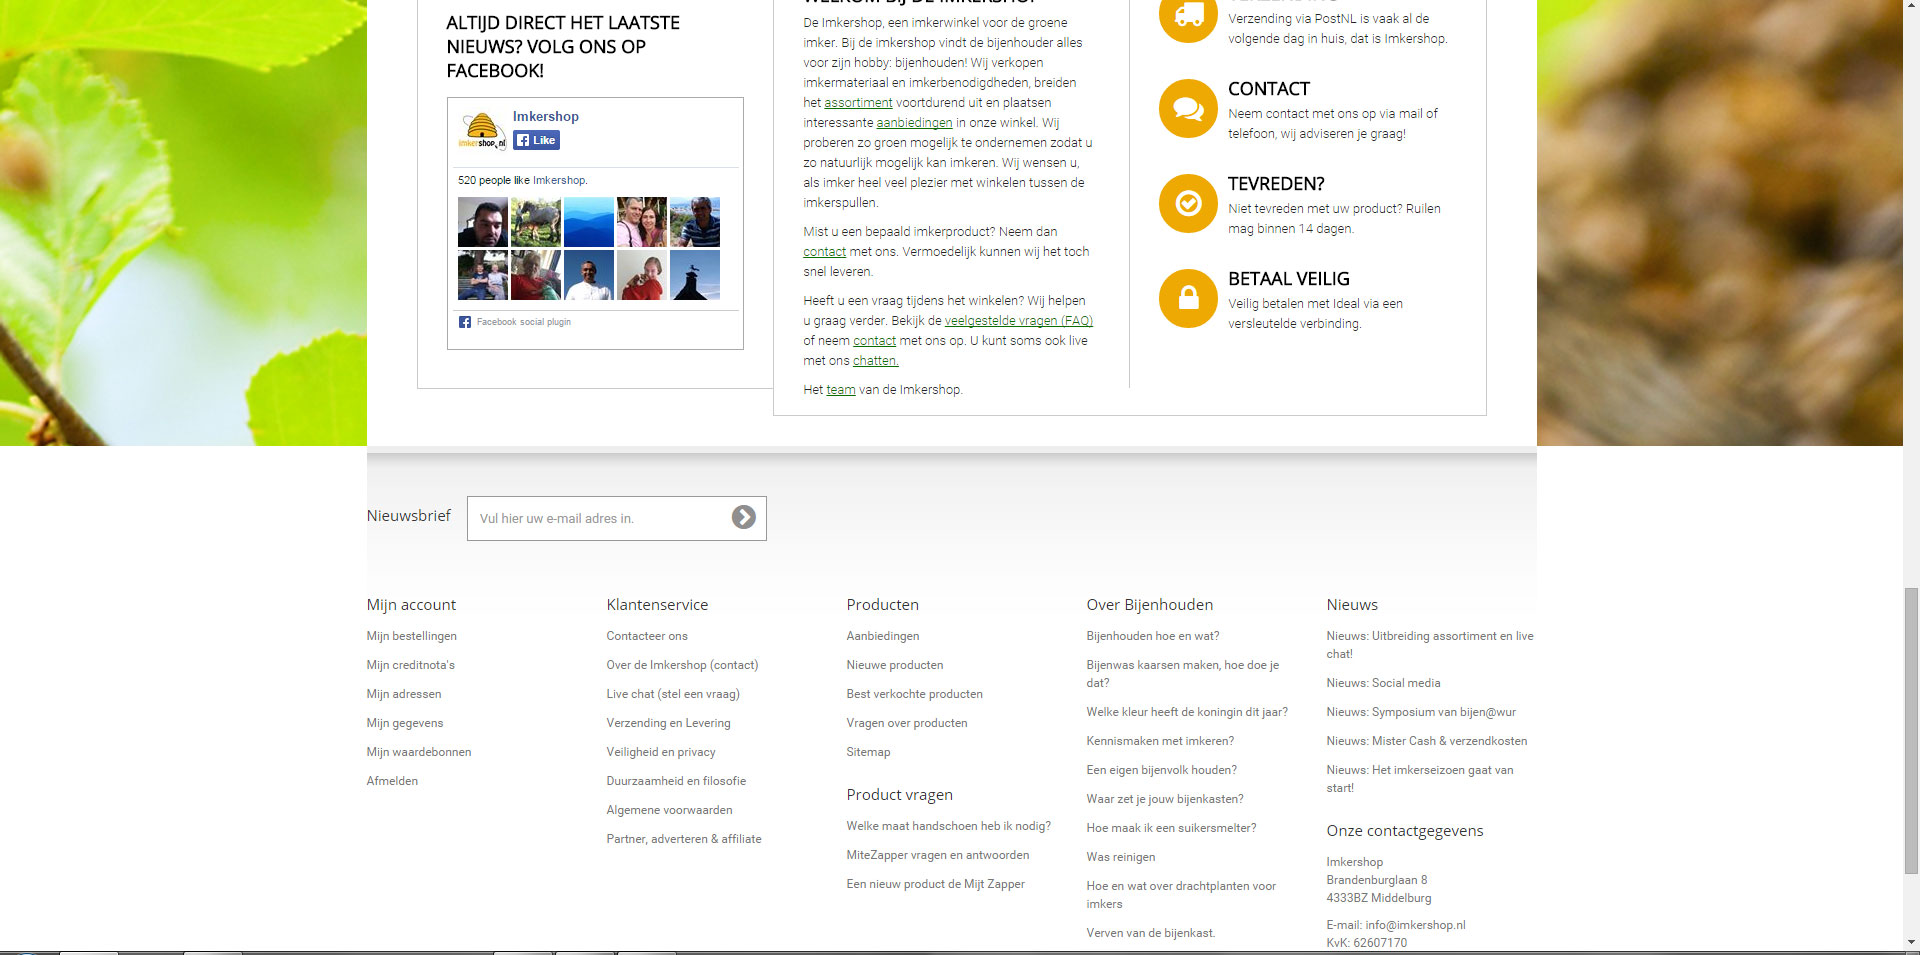Open the aanbiedingen link in welcome text
The width and height of the screenshot is (1920, 955).
click(x=914, y=122)
